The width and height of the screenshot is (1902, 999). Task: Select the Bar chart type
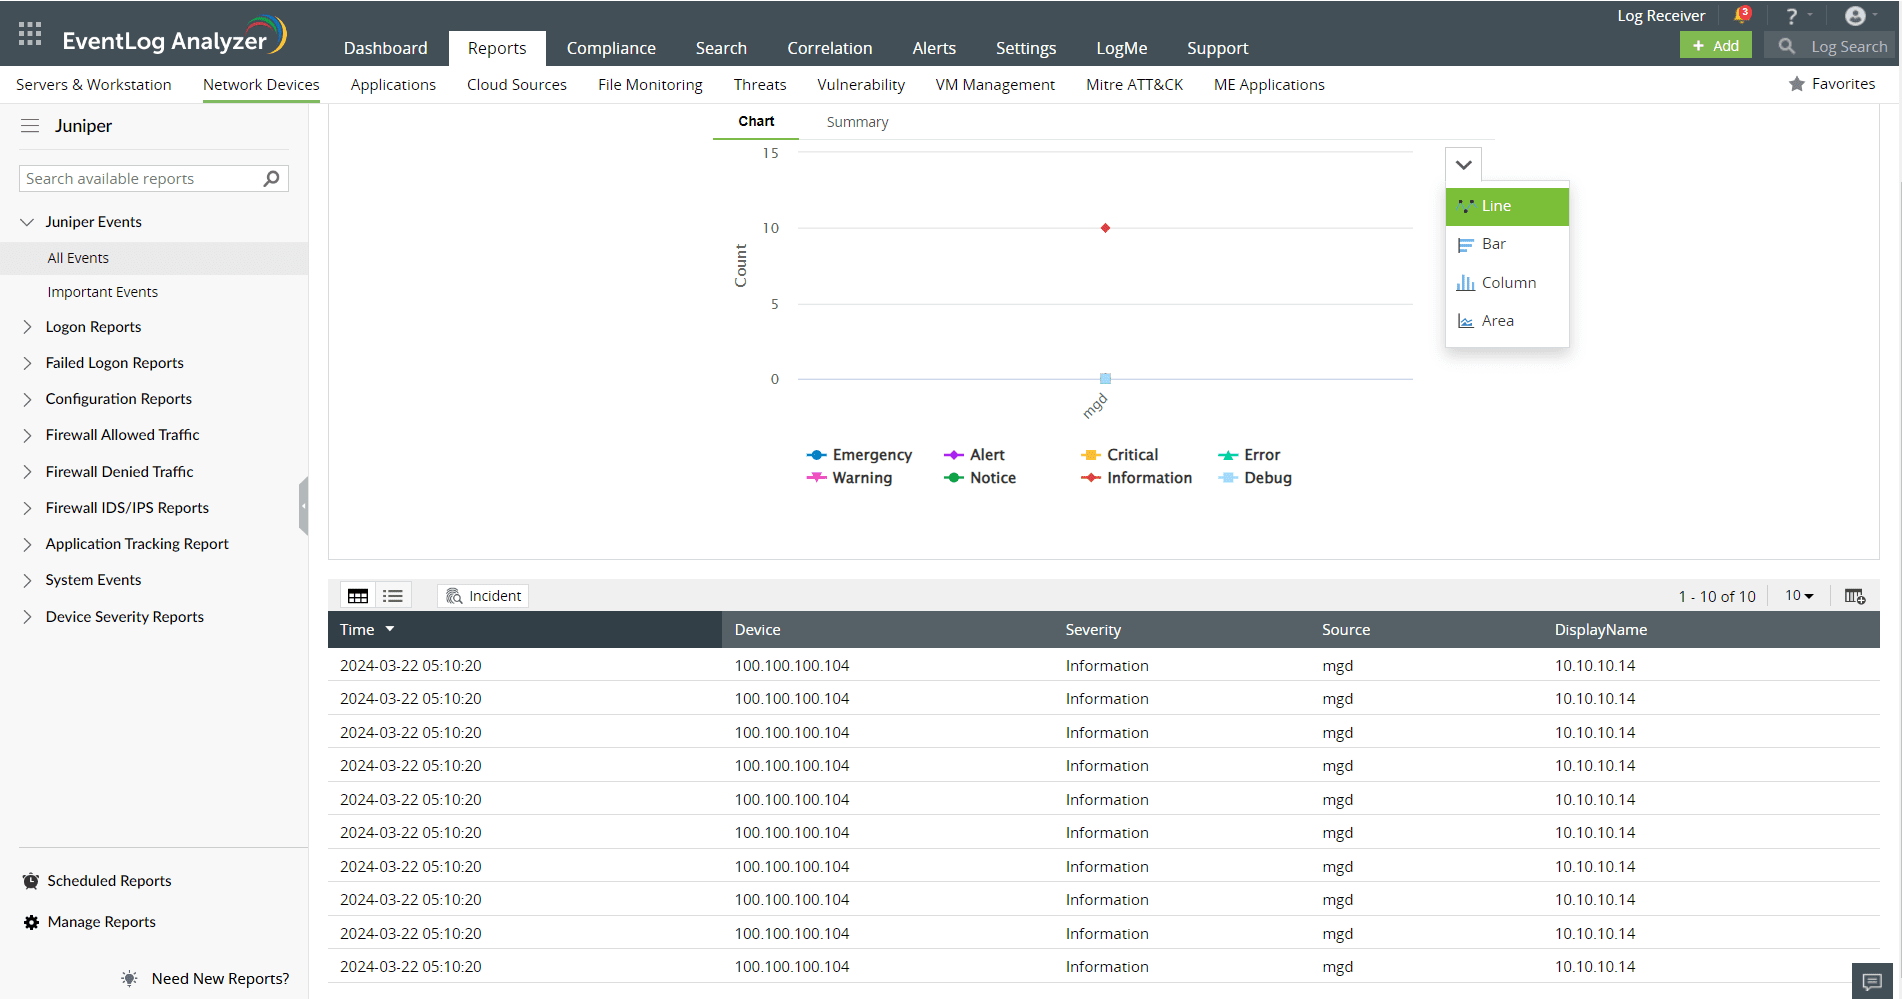pyautogui.click(x=1507, y=244)
